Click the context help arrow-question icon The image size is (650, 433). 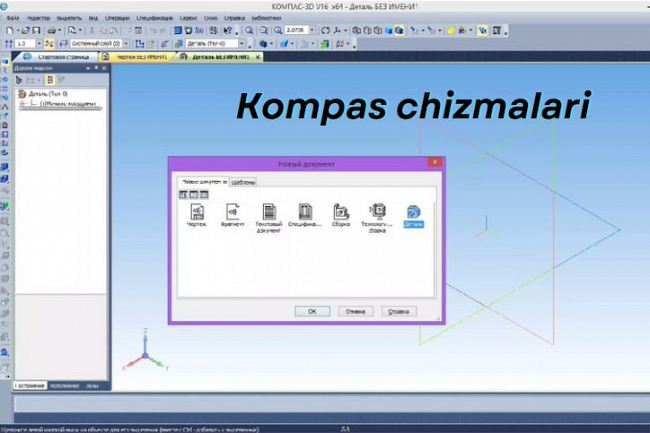[228, 31]
